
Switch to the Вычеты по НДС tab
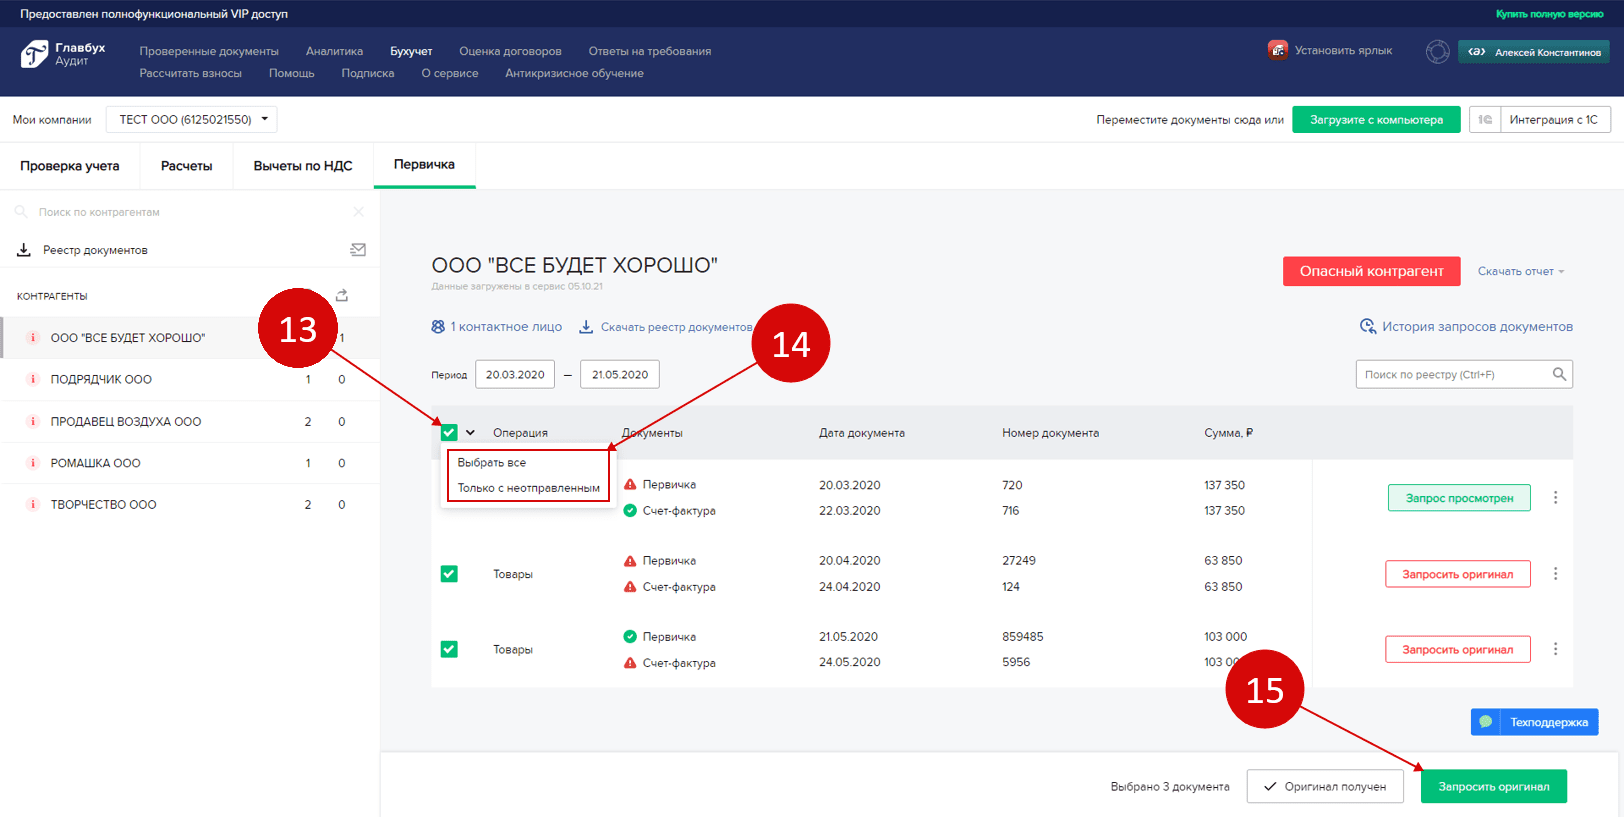coord(303,166)
